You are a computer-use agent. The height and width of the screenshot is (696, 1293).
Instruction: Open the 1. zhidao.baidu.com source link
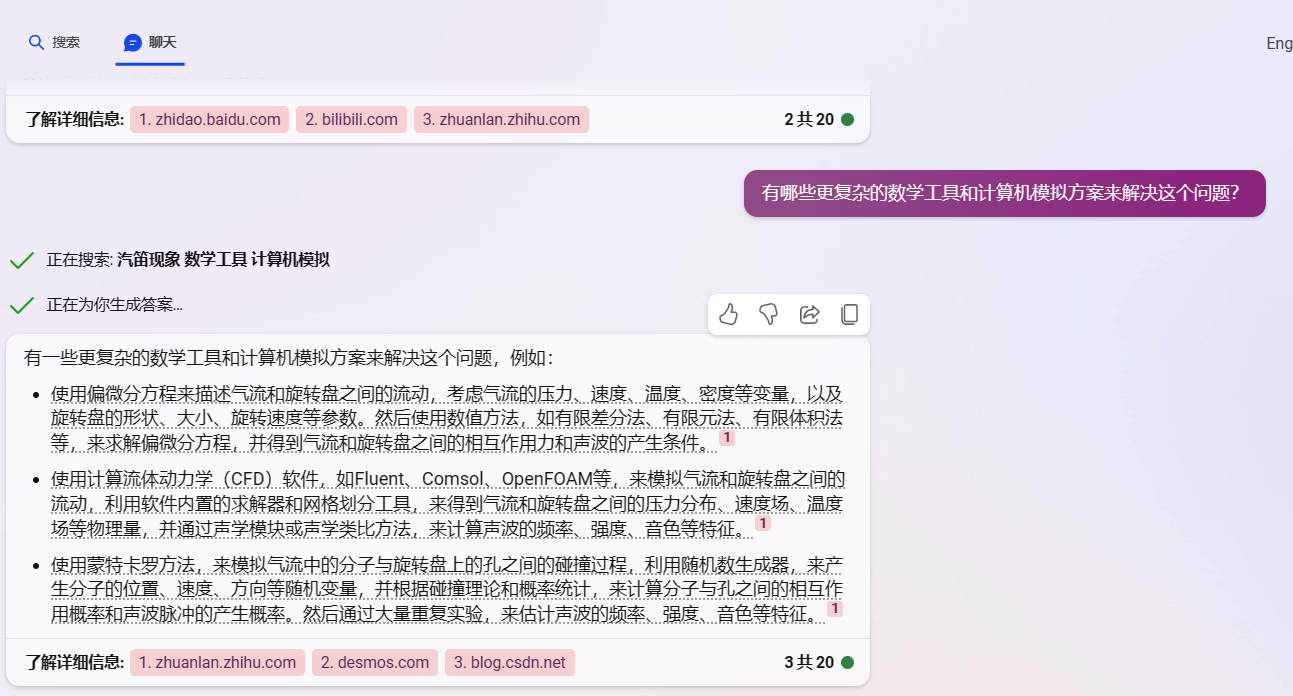(x=210, y=119)
